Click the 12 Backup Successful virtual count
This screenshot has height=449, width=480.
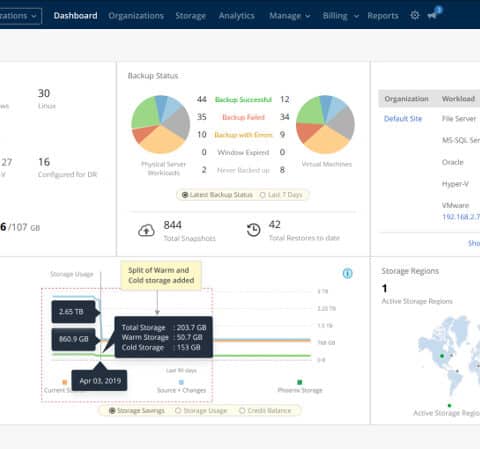pos(284,99)
